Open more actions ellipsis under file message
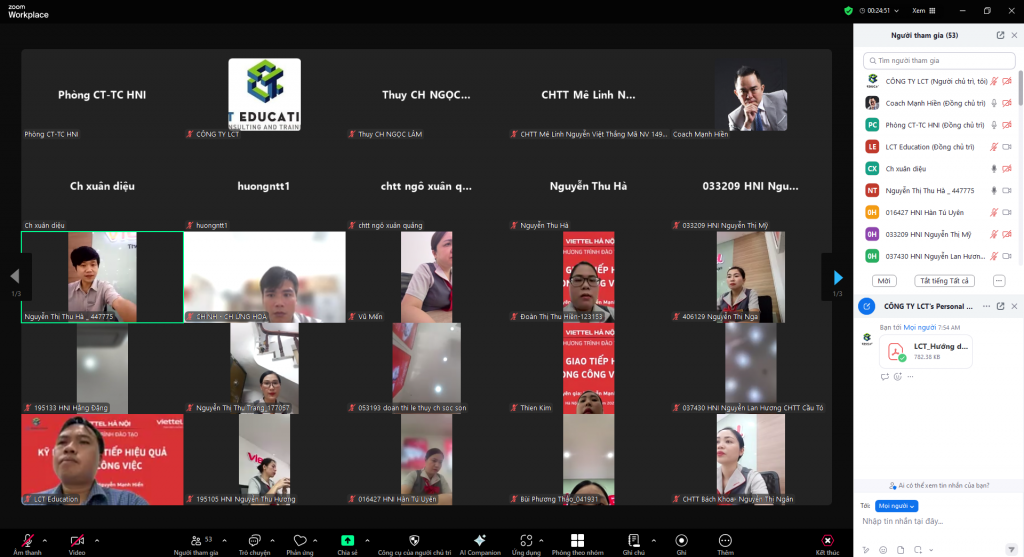 click(910, 377)
